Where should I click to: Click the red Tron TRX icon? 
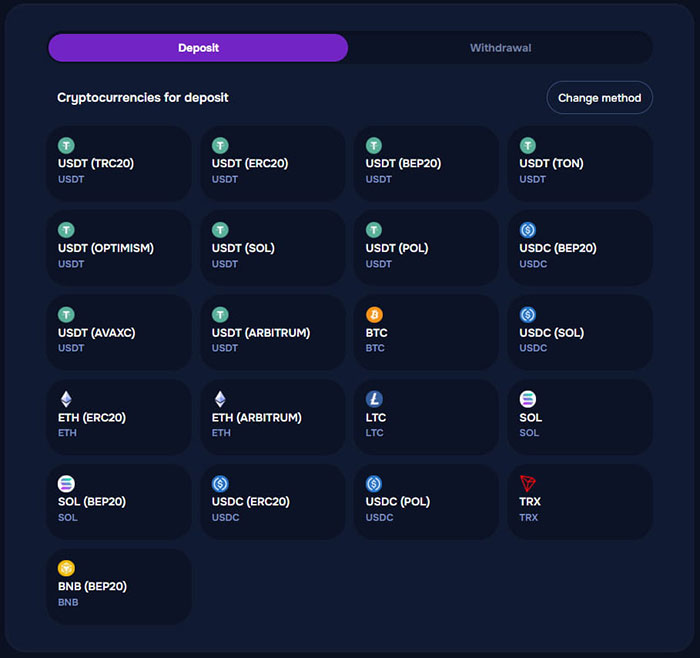coord(528,483)
